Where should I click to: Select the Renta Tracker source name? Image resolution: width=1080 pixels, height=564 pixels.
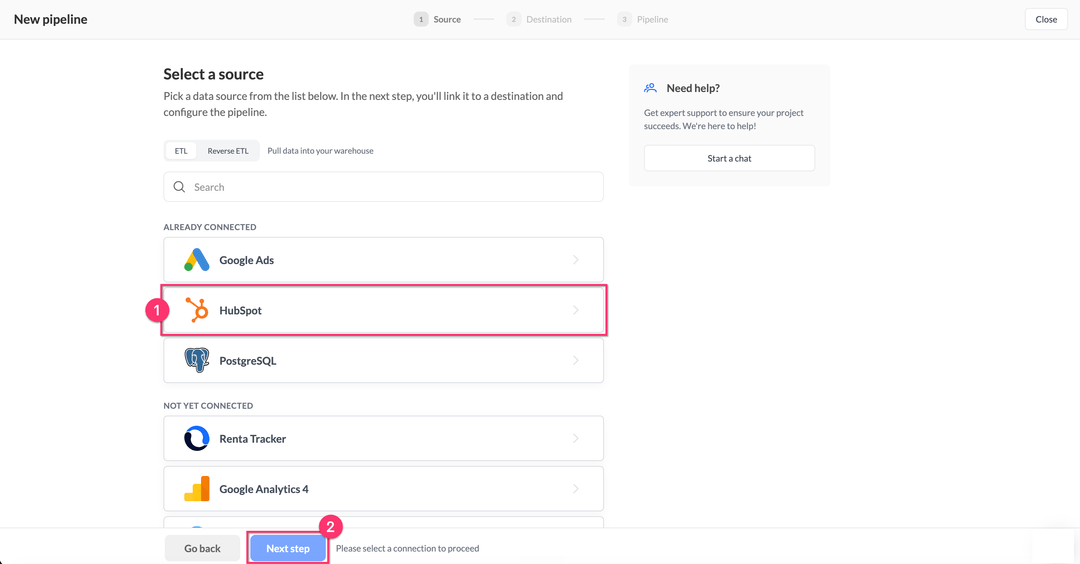click(x=253, y=438)
